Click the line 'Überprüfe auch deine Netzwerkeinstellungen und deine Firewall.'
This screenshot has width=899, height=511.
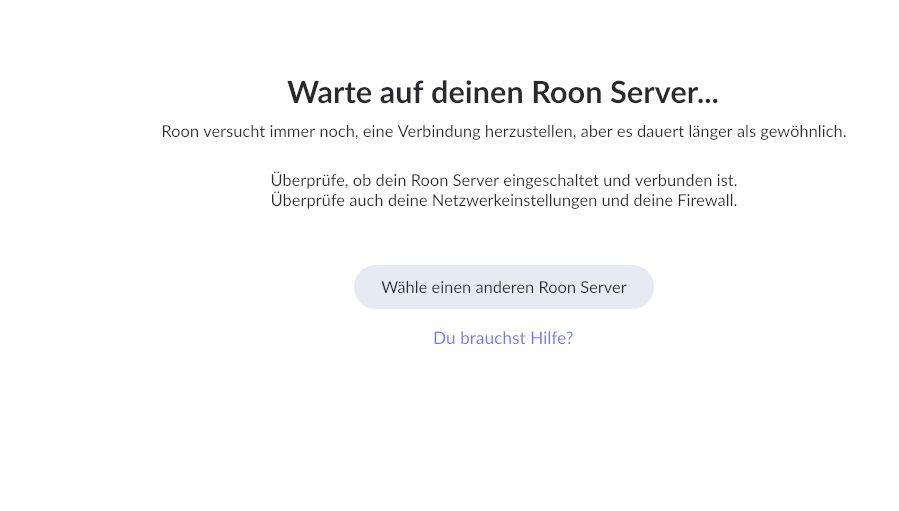click(504, 200)
